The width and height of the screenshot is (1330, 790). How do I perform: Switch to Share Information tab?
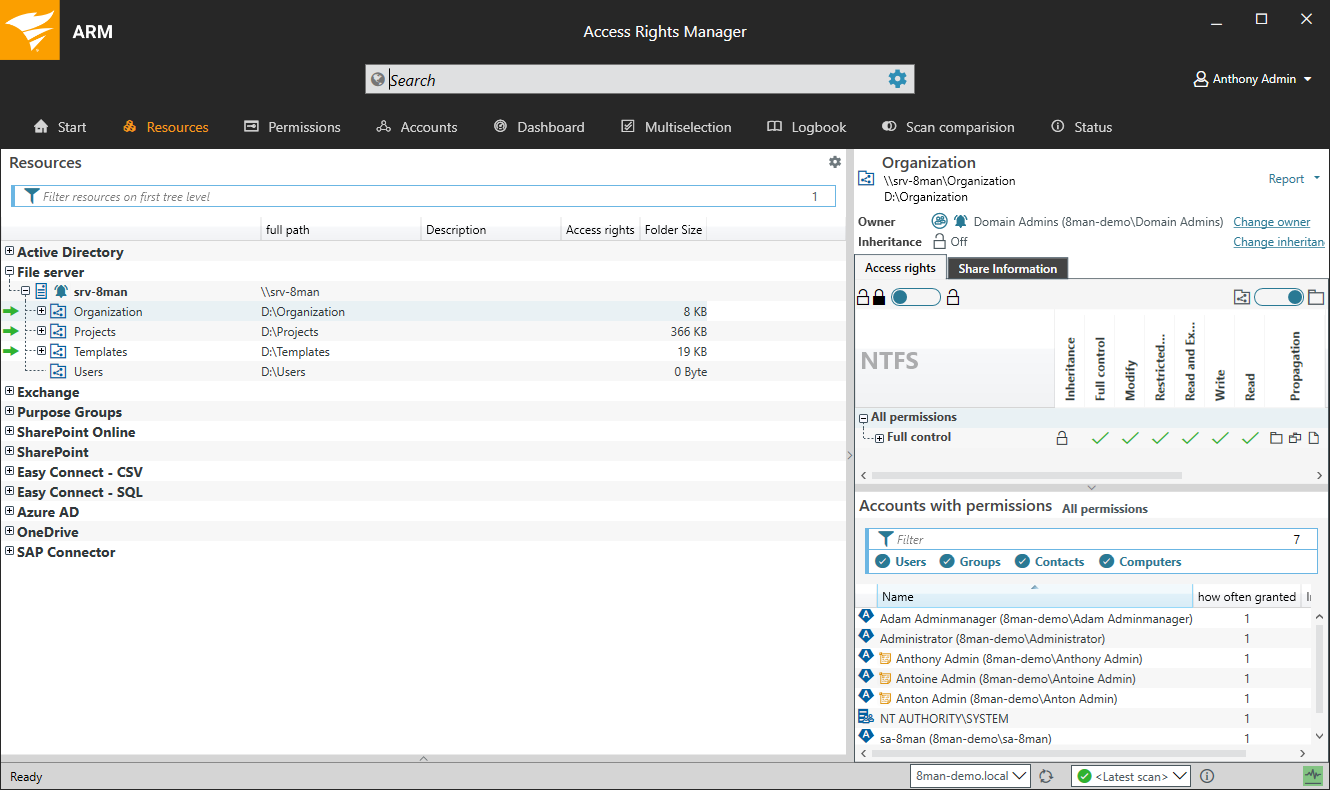[x=1007, y=268]
